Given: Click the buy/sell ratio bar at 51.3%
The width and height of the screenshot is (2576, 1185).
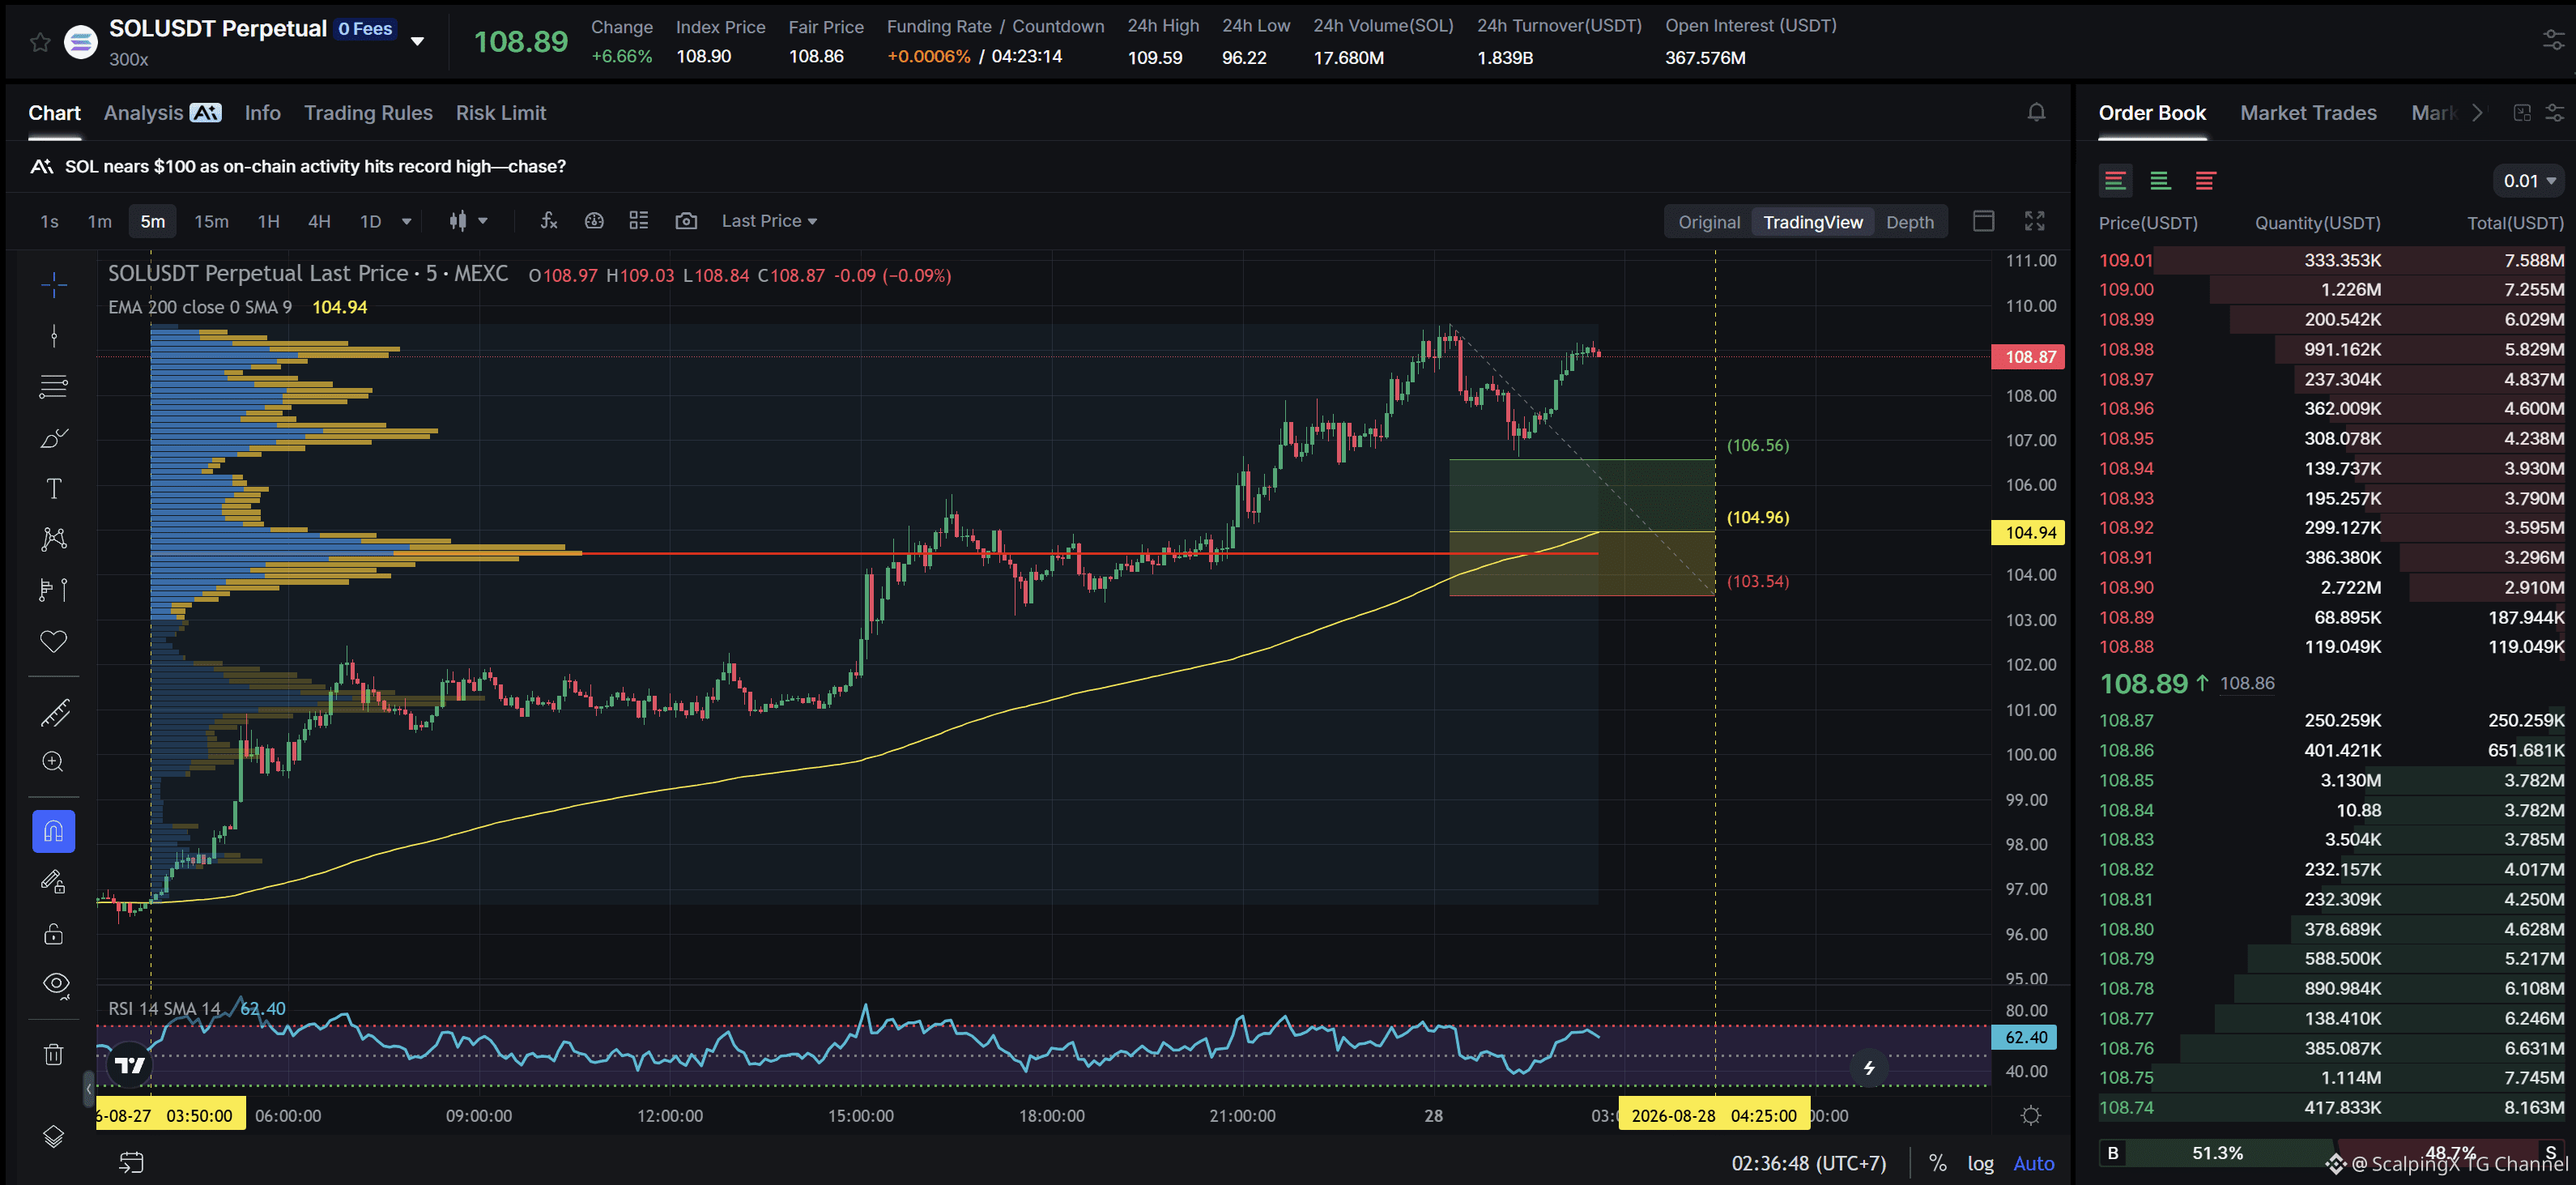Looking at the screenshot, I should tap(2217, 1153).
